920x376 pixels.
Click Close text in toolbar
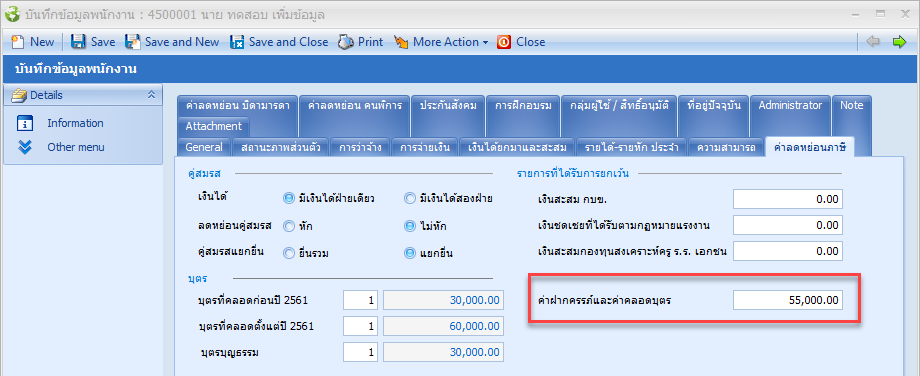pos(530,42)
